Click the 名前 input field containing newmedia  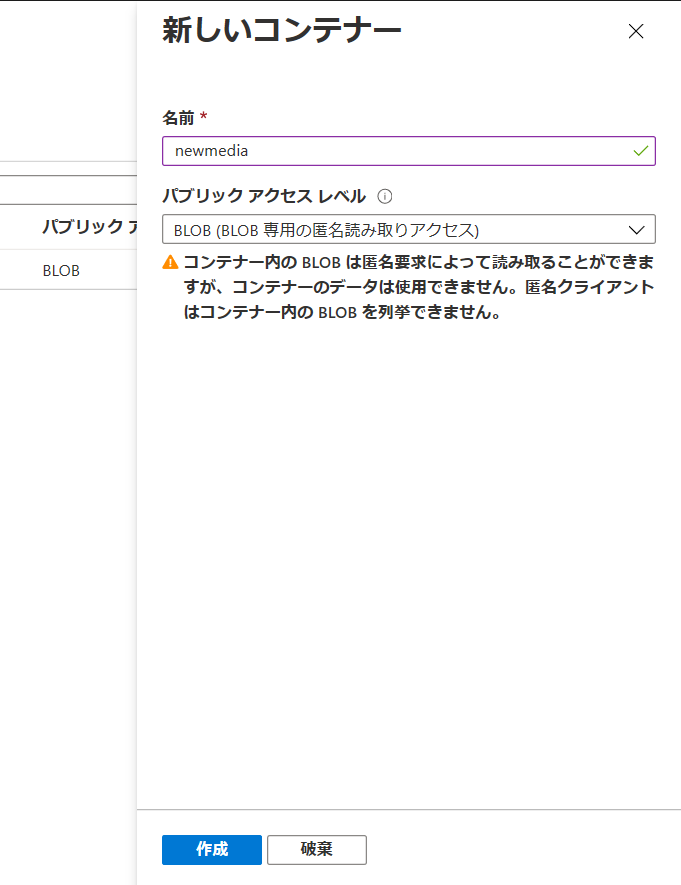point(408,151)
